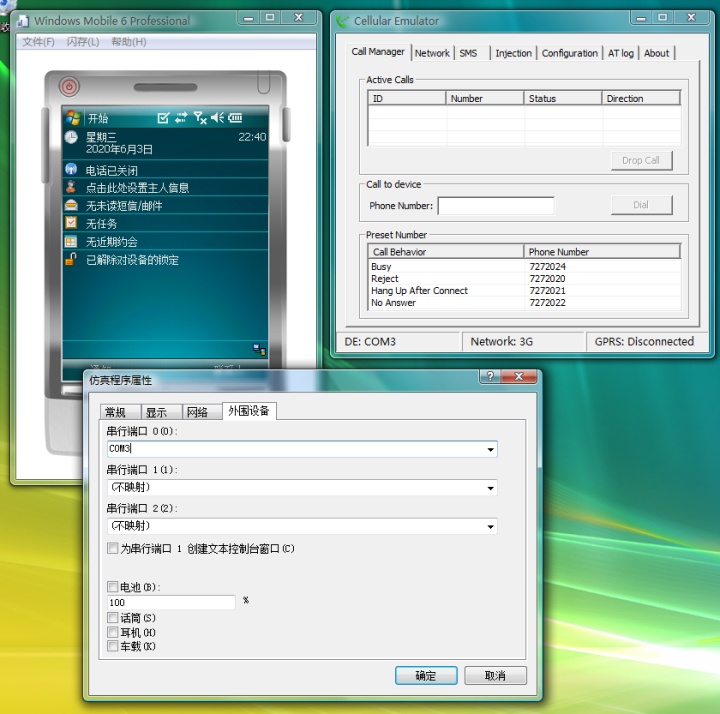This screenshot has width=720, height=714.
Task: Click the data connection arrows icon
Action: click(x=181, y=118)
